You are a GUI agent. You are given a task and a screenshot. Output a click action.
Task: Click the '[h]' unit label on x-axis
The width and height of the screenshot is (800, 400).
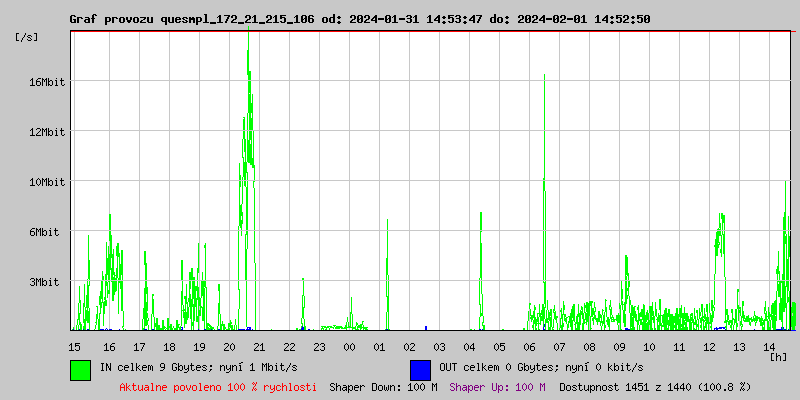tap(779, 357)
